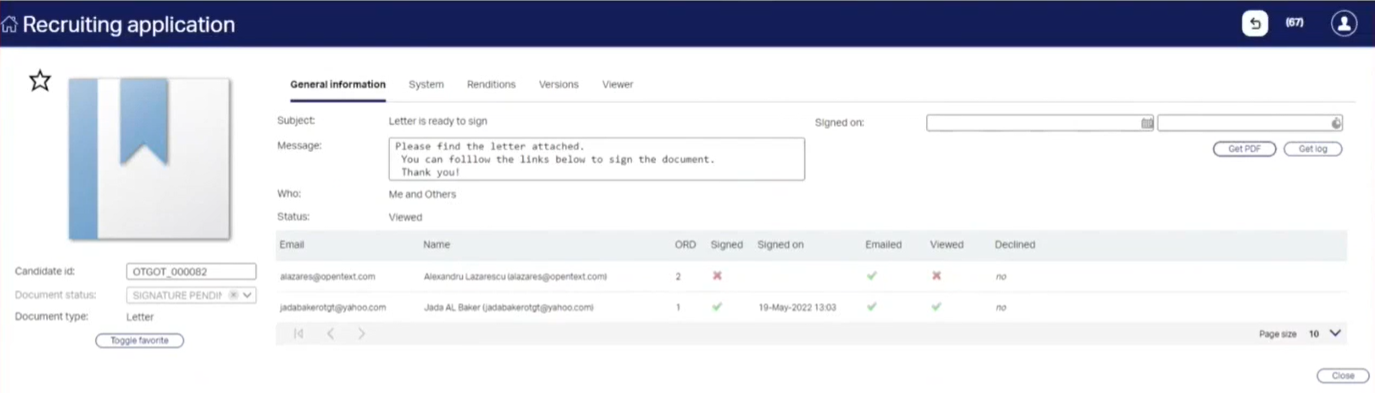Click the 19-May-2022 13:03 cell
Screen dimensions: 1375x393
(x=797, y=307)
